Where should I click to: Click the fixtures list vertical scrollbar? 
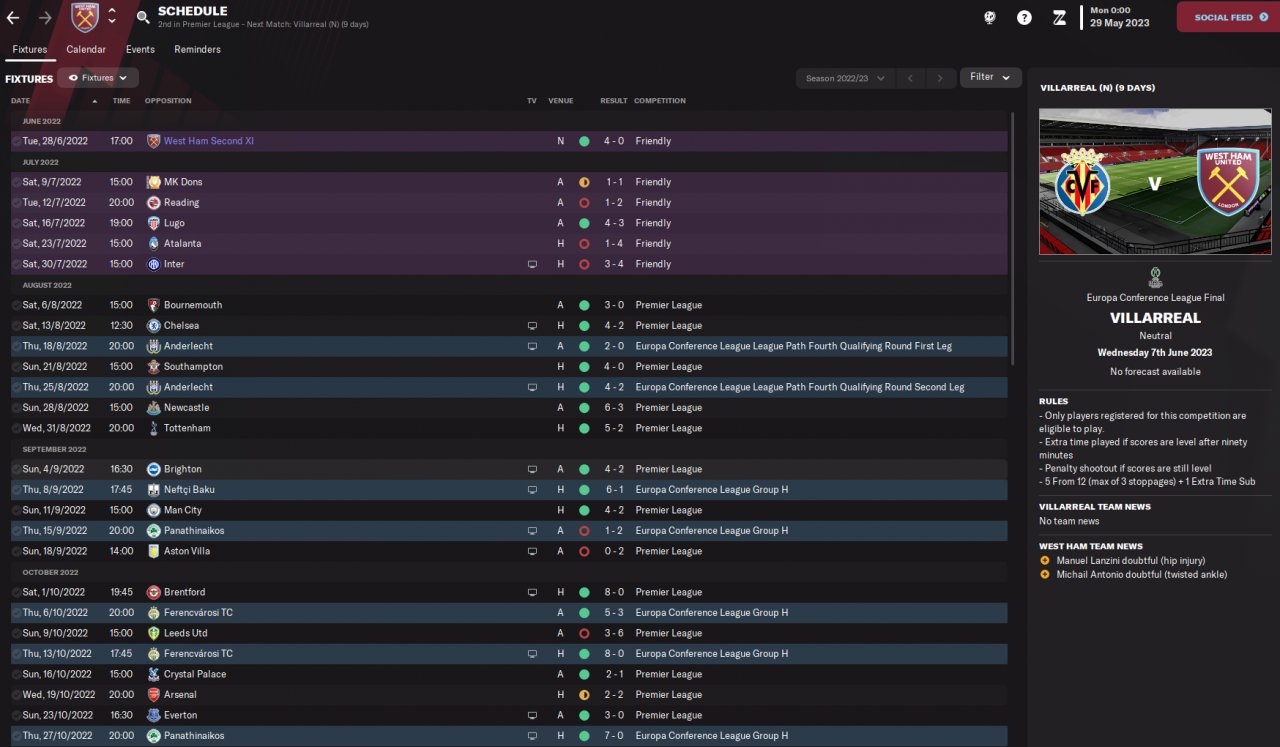click(x=1012, y=238)
